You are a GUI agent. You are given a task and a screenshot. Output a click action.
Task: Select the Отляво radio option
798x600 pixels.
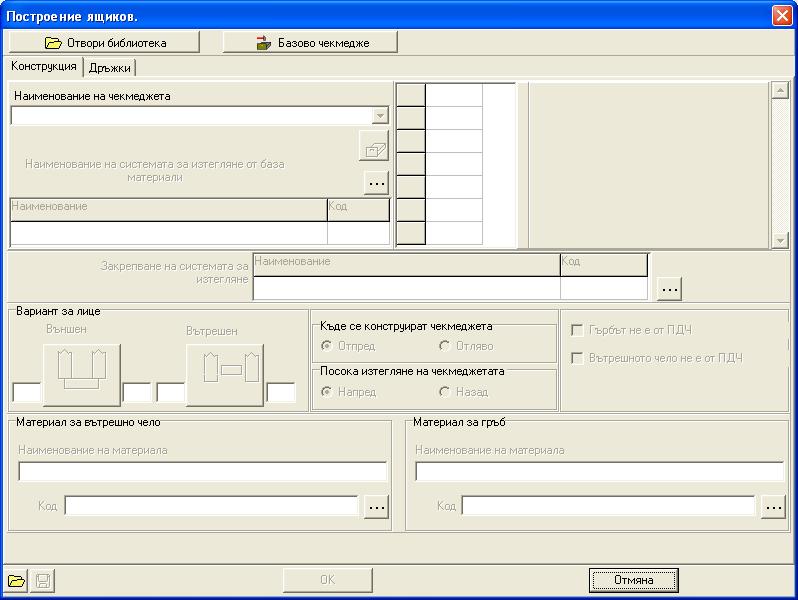tap(445, 346)
